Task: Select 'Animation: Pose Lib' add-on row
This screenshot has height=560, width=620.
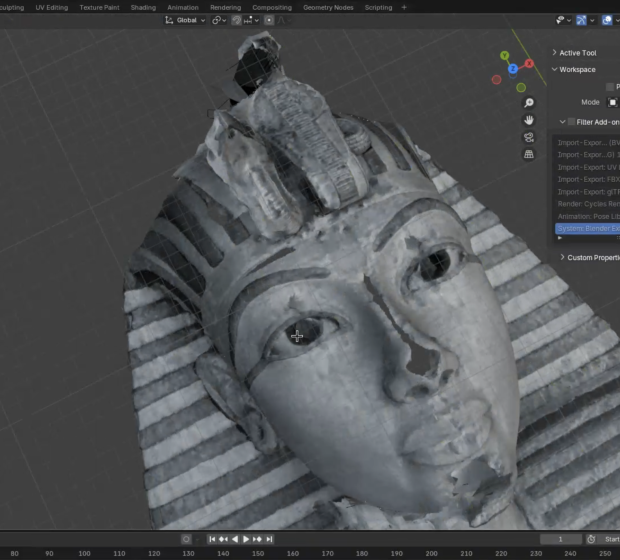Action: [587, 216]
